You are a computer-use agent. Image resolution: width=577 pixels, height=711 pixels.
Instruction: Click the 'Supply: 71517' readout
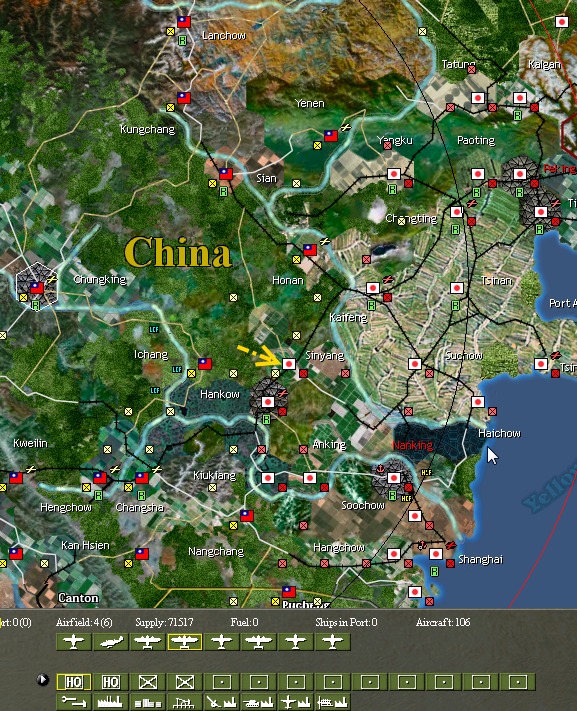pos(164,622)
